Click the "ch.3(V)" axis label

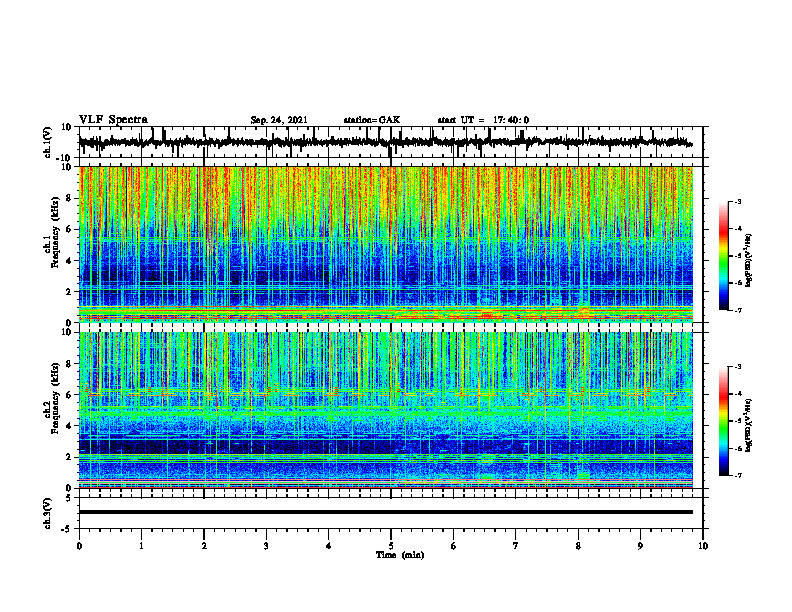coord(48,513)
